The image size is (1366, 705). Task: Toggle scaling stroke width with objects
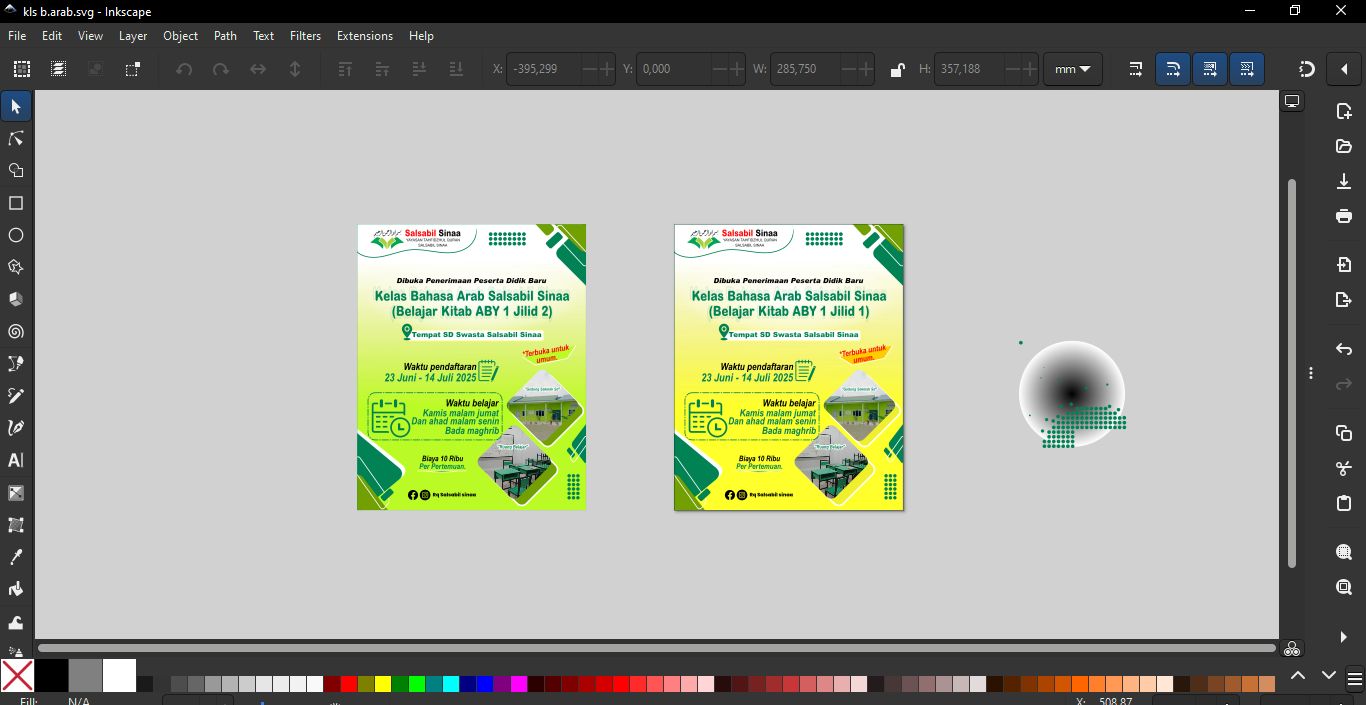coord(1136,69)
